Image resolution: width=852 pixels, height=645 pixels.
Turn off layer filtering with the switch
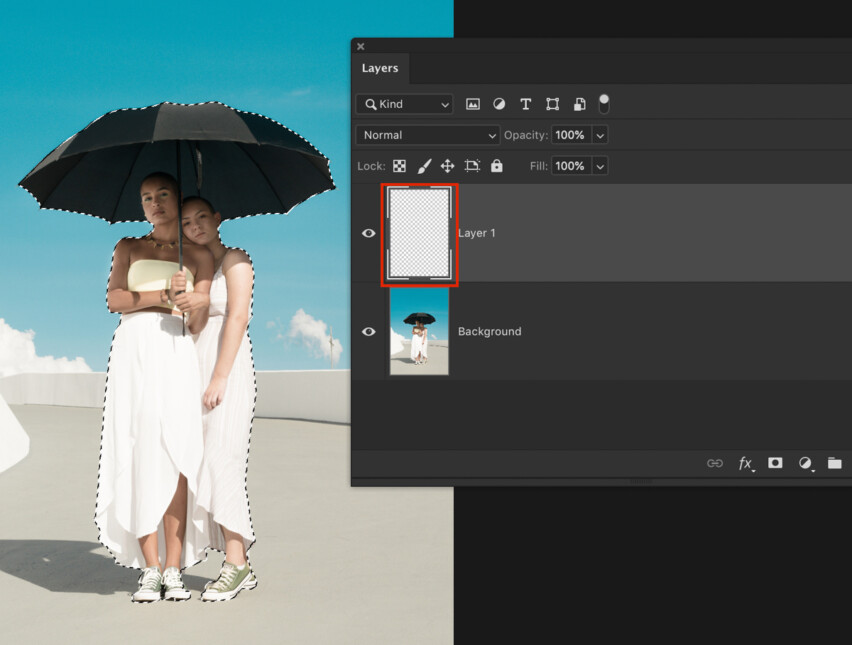(604, 101)
